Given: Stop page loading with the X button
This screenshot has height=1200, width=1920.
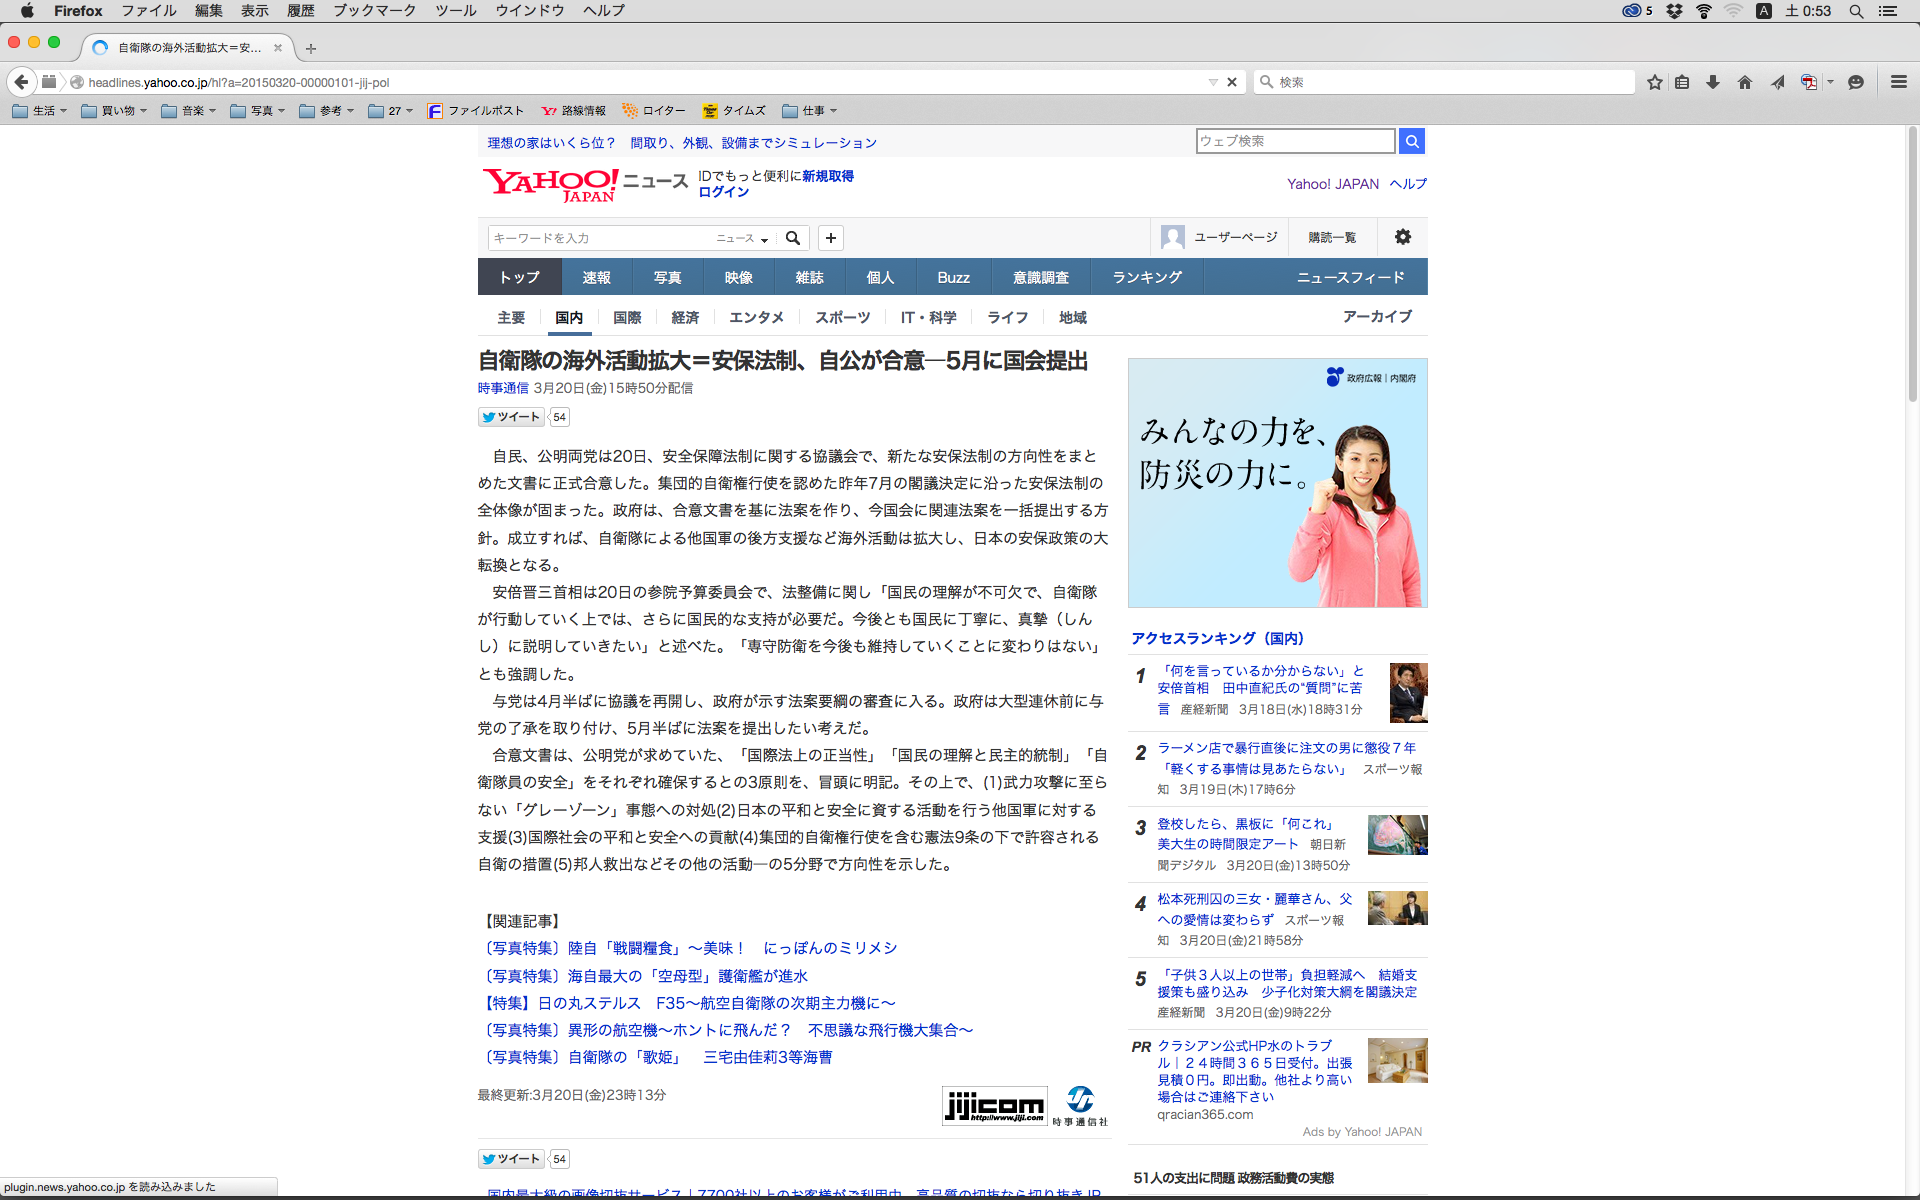Looking at the screenshot, I should 1232,82.
